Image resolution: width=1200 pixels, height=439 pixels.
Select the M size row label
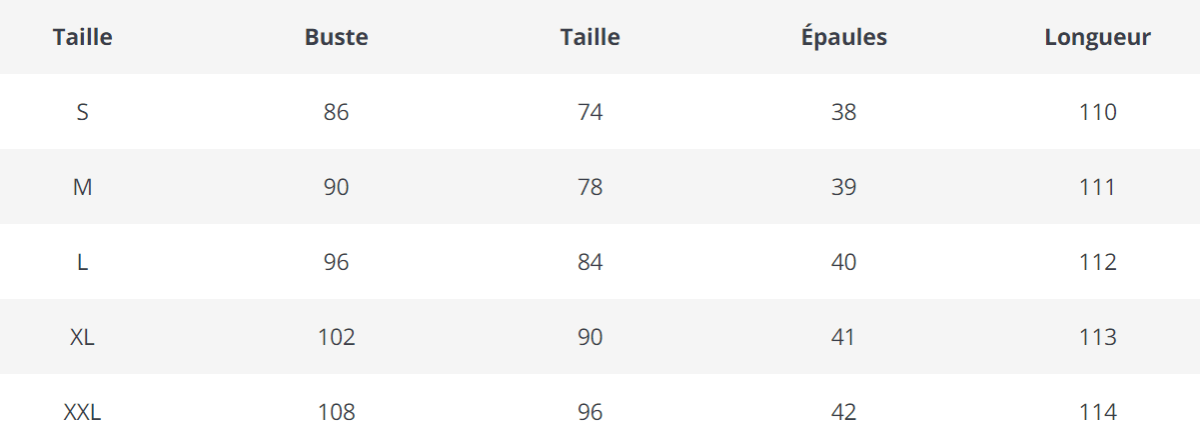82,187
